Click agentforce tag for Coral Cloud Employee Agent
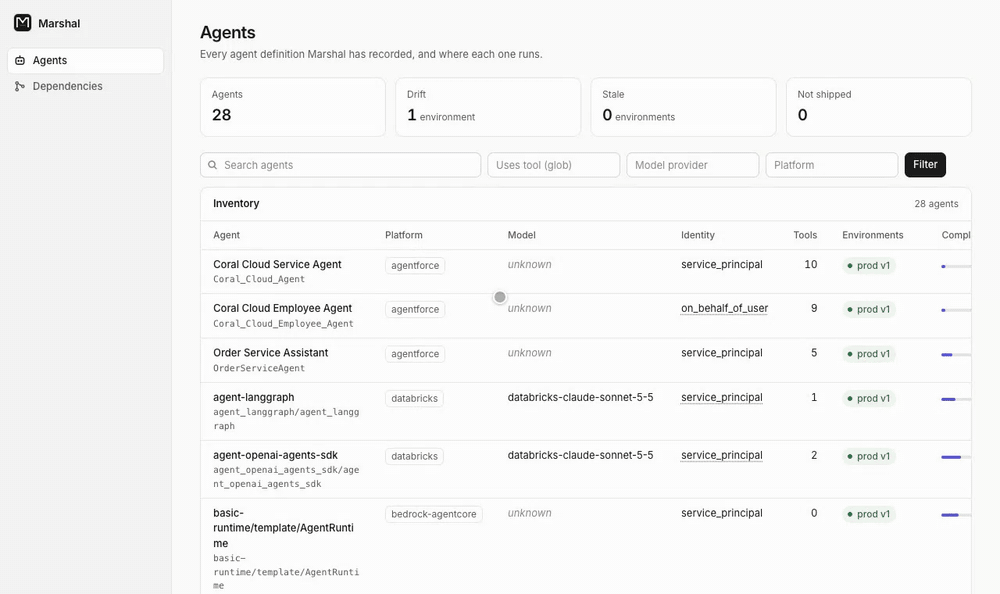 415,309
